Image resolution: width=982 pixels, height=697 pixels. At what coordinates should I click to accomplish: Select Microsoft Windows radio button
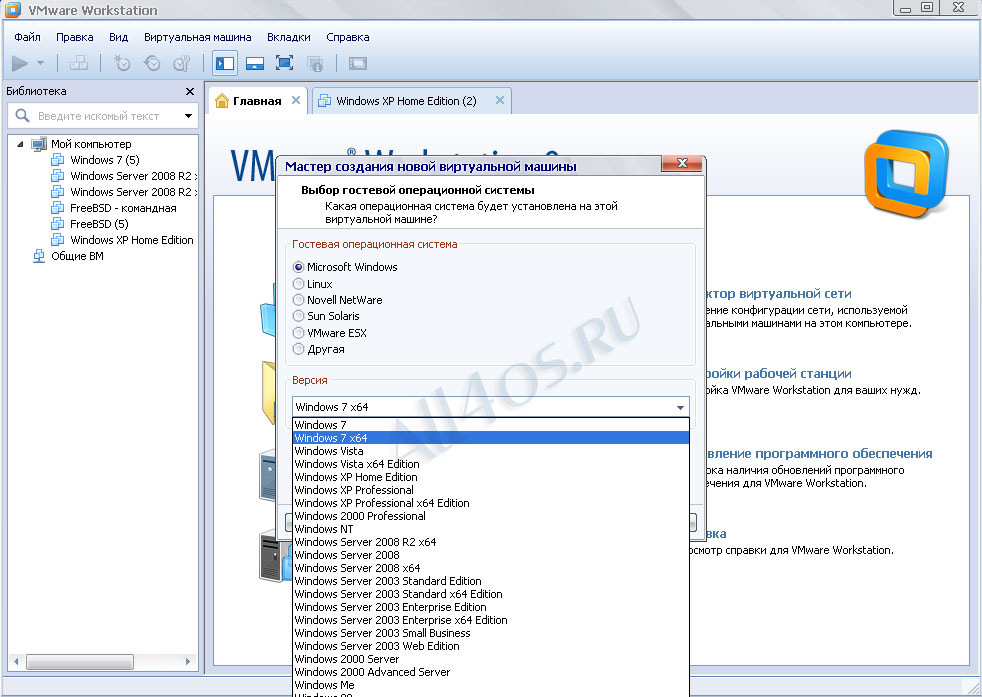click(299, 267)
